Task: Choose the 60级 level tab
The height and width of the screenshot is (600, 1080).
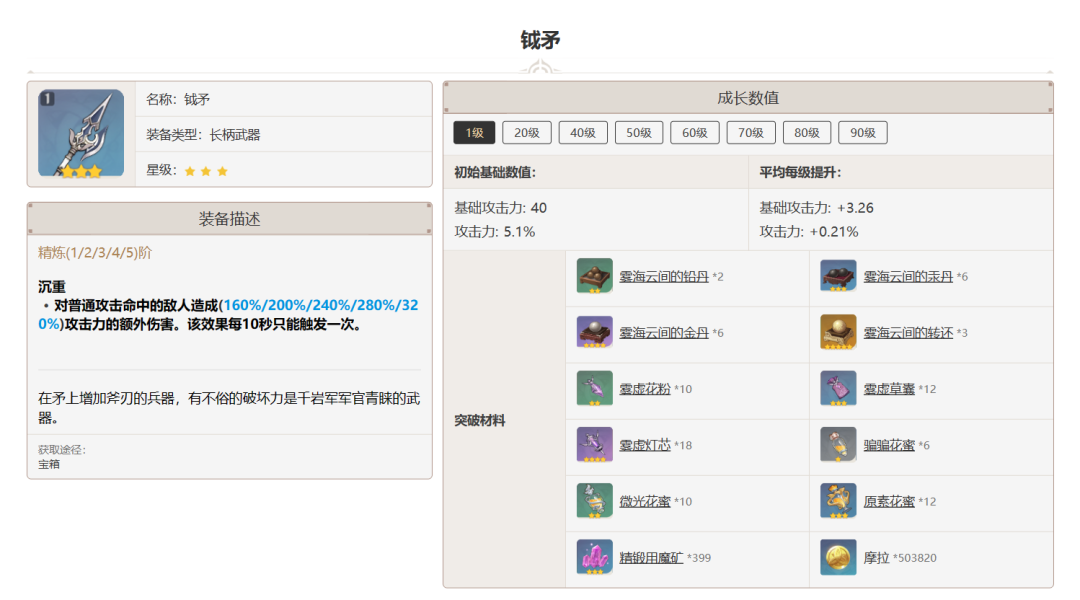Action: point(695,133)
